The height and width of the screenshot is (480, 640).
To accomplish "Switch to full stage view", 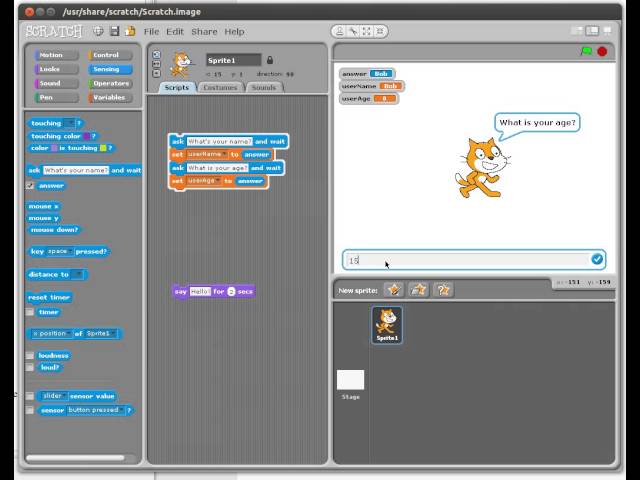I will pos(592,31).
